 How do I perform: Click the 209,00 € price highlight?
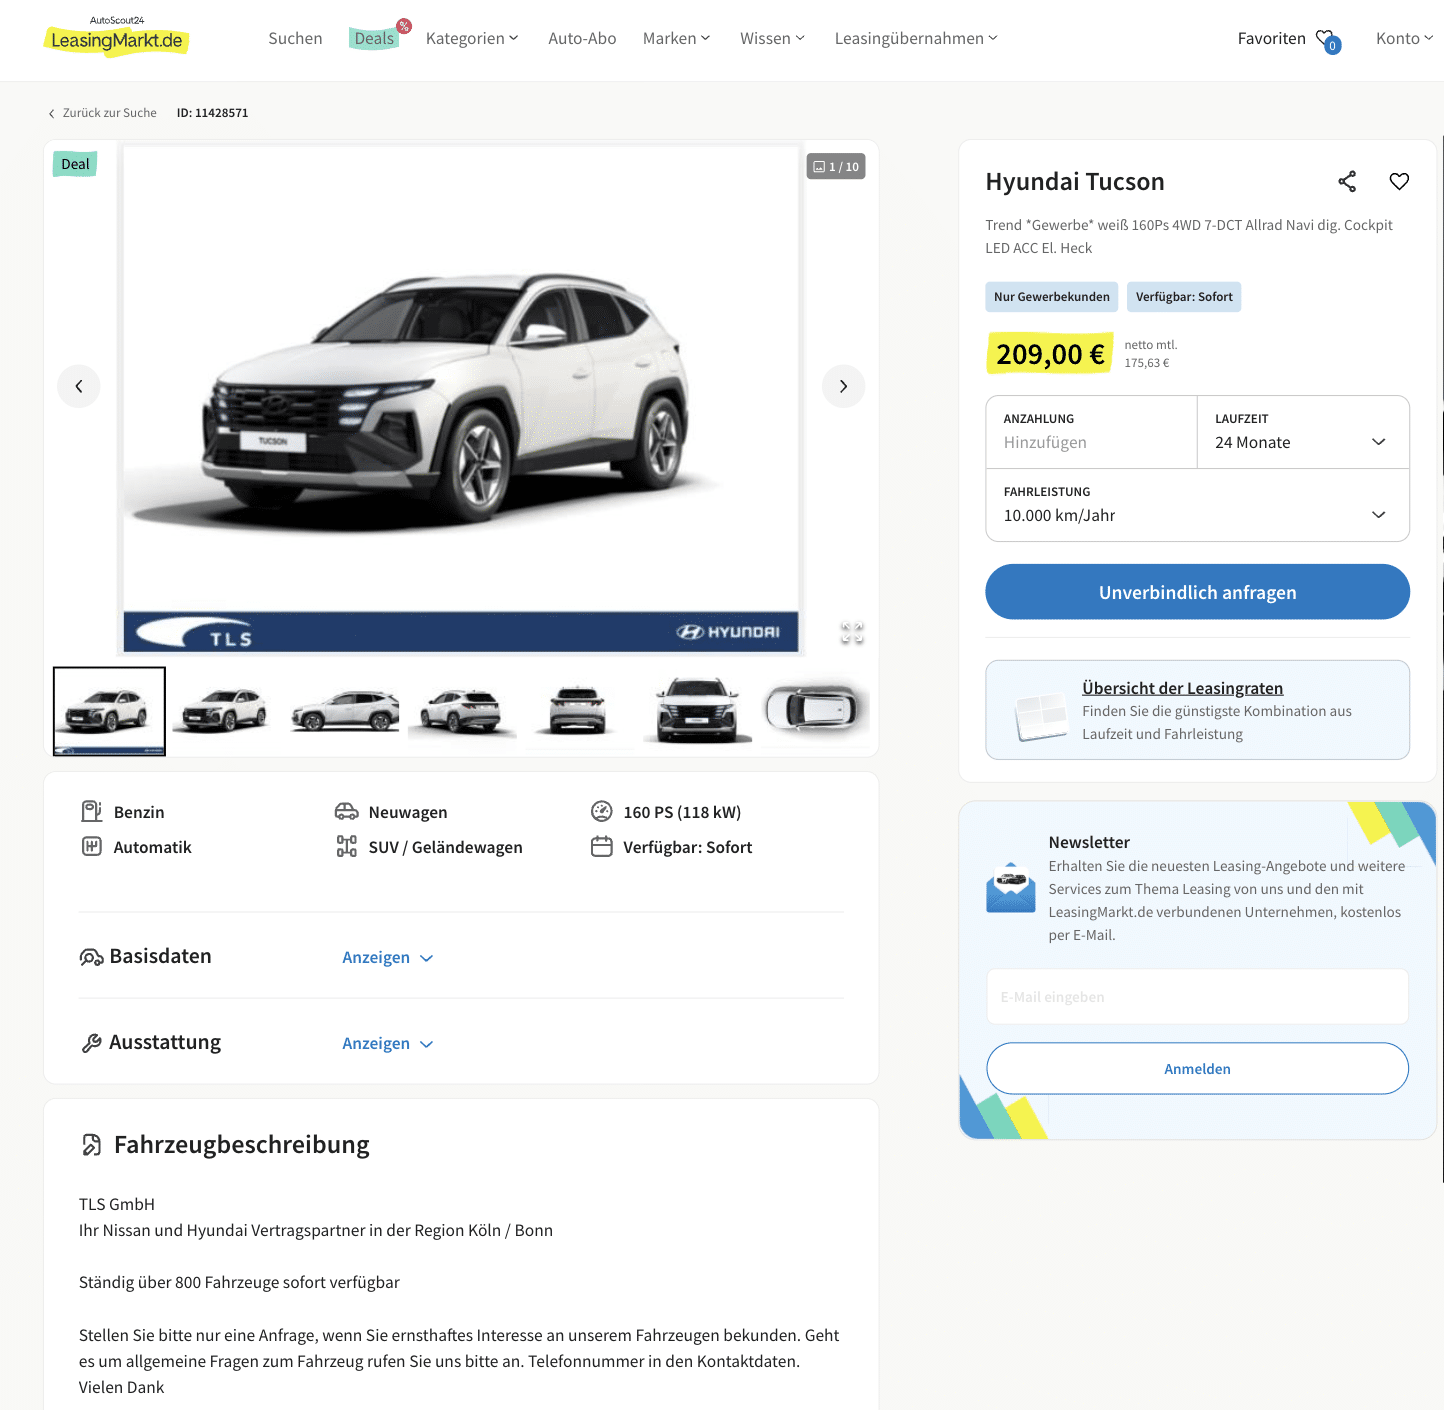[1050, 354]
